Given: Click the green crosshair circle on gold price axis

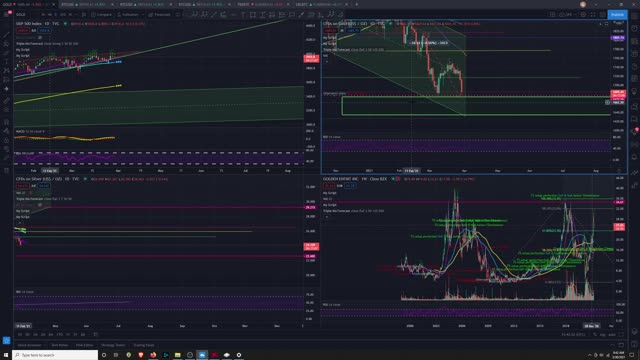Looking at the screenshot, I should coord(607,103).
